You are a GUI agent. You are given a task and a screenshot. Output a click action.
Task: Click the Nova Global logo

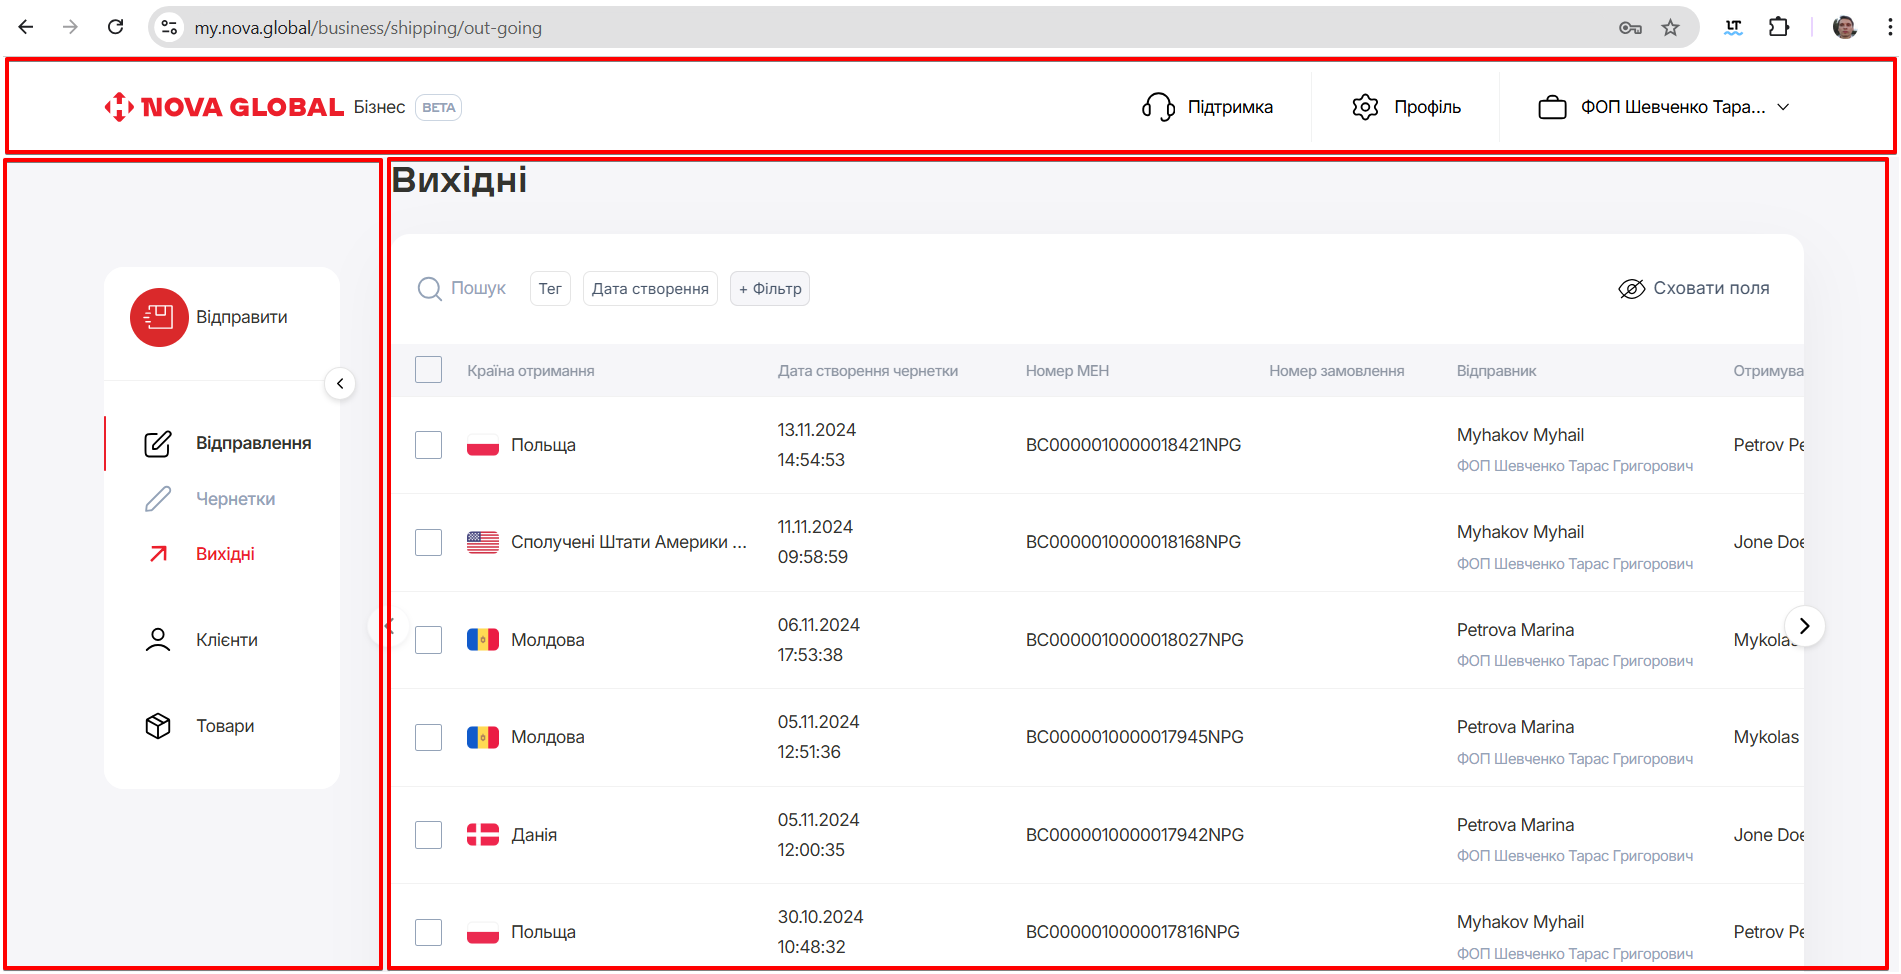click(225, 107)
